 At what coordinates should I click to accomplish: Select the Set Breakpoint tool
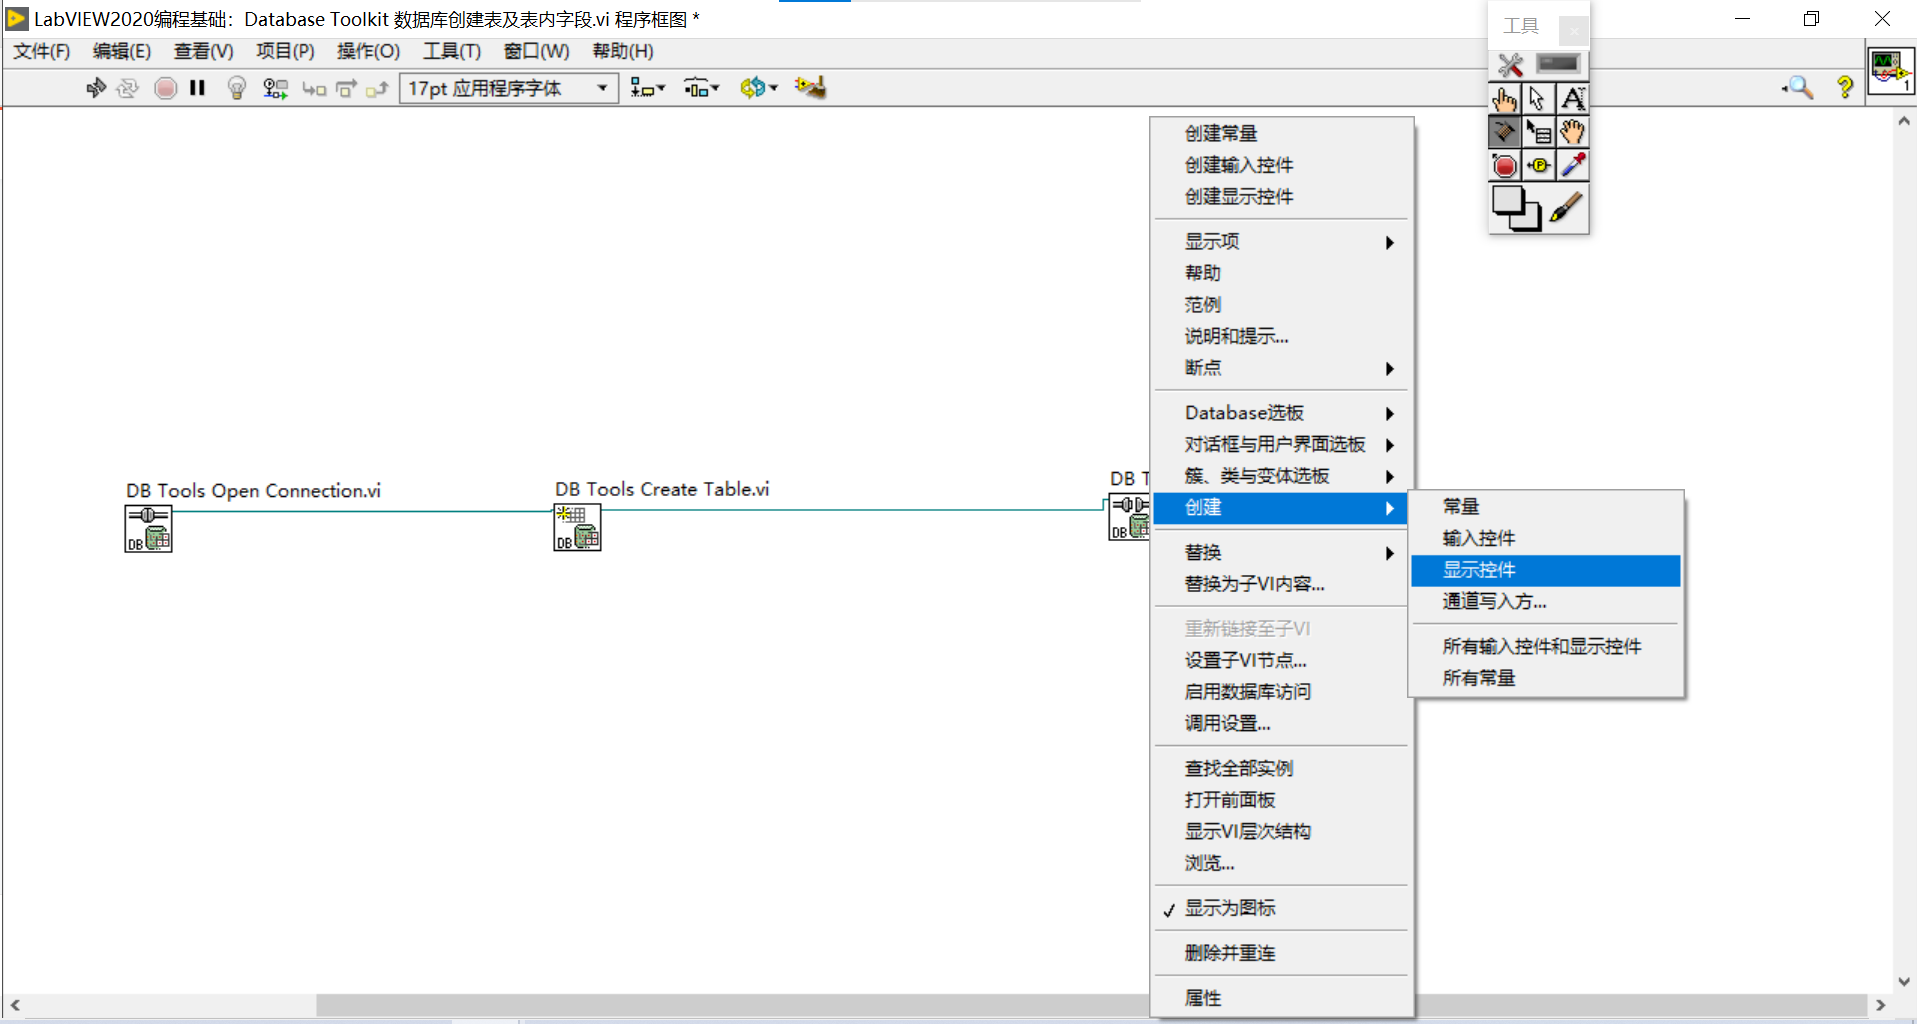pos(1505,165)
